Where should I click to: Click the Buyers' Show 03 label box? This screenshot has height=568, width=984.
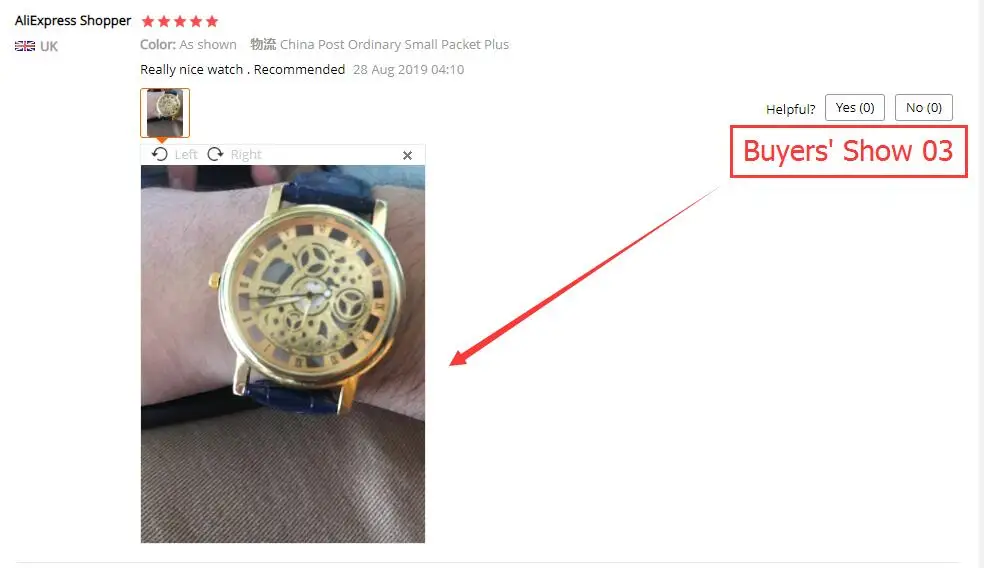[848, 151]
